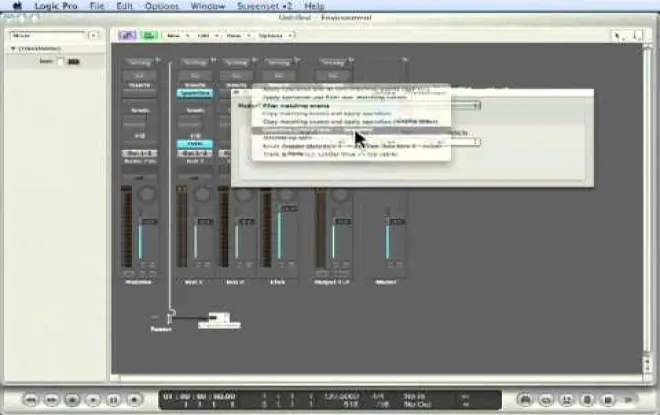The image size is (660, 415).
Task: Click the EQ button on Inst 1 strip
Action: pyautogui.click(x=195, y=76)
